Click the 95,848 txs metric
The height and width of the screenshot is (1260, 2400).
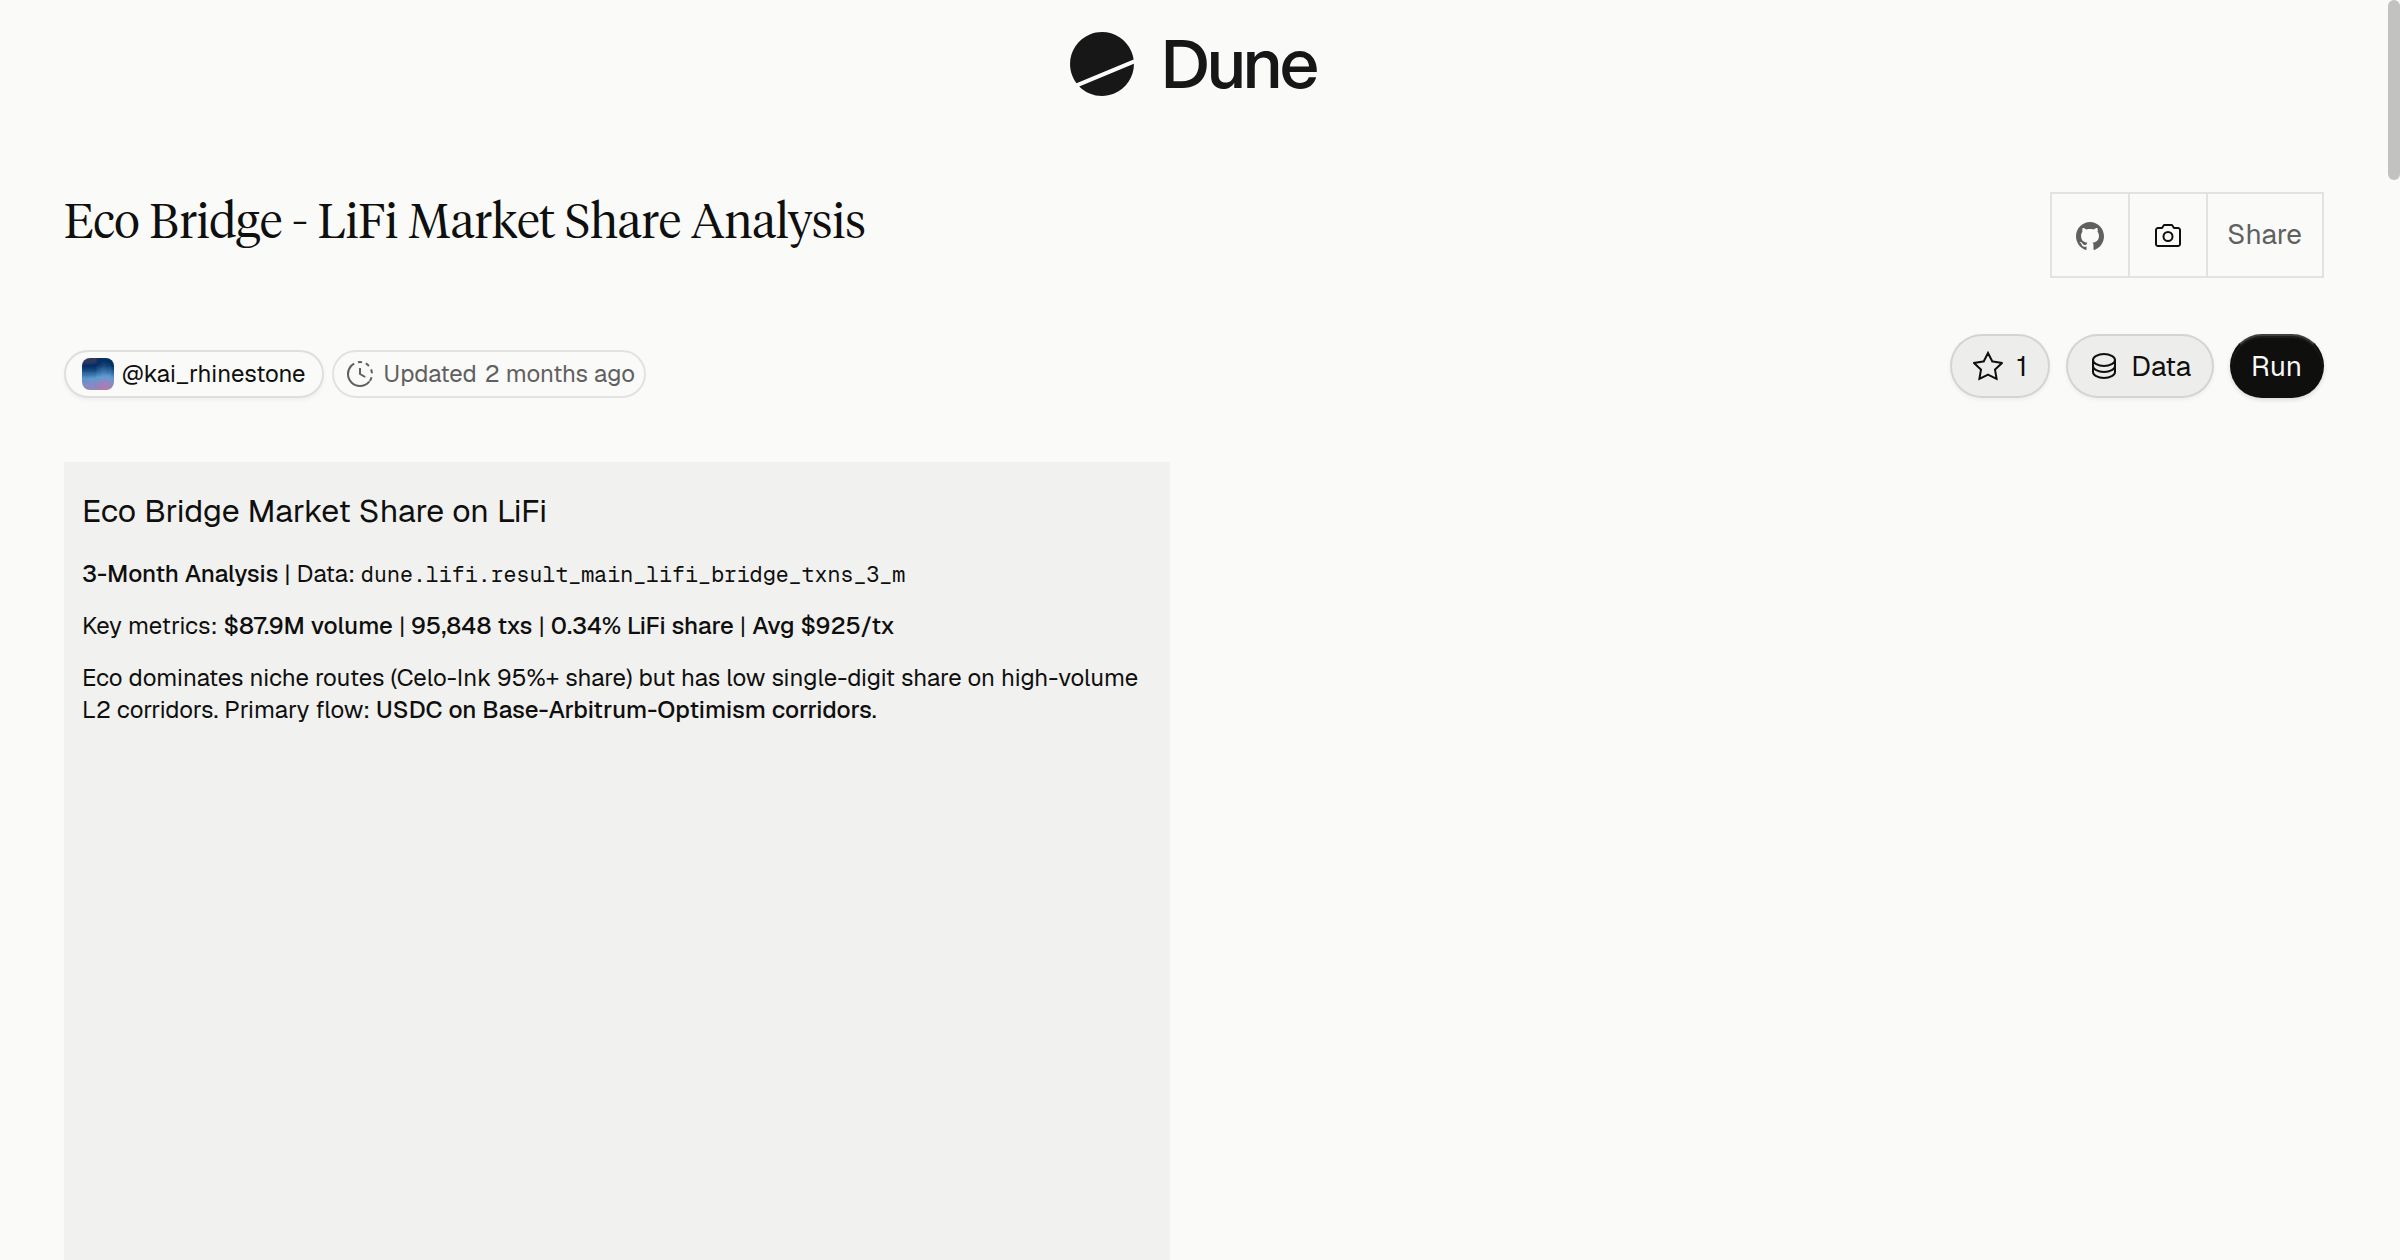pos(471,626)
